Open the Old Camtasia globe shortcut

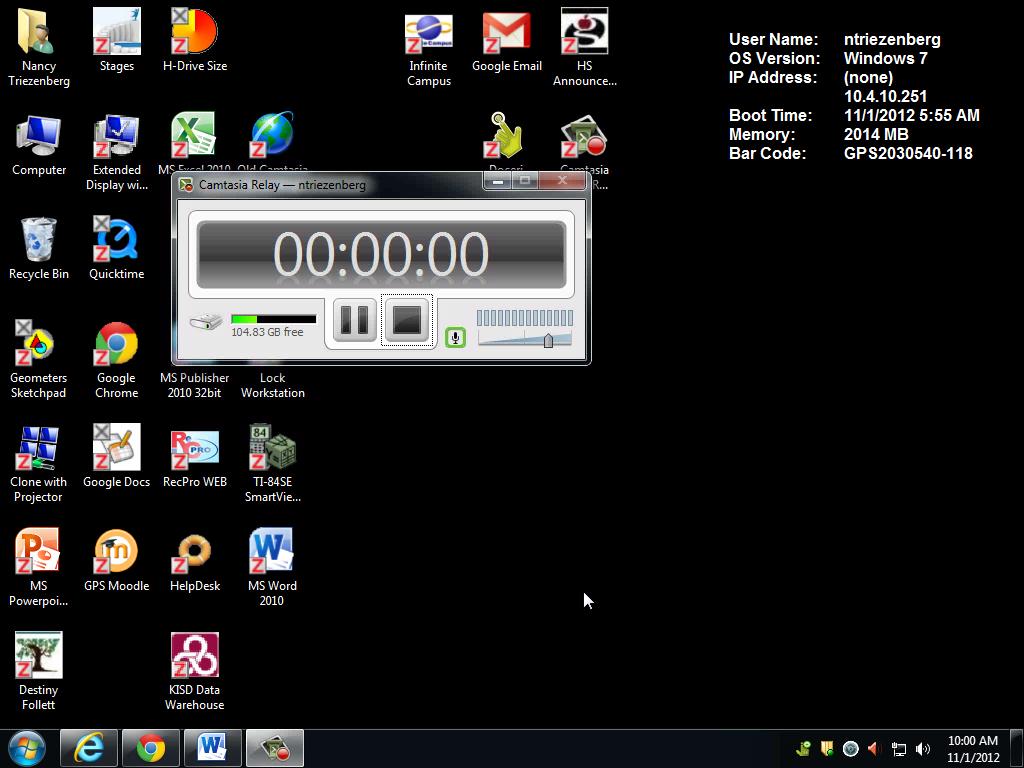[272, 136]
